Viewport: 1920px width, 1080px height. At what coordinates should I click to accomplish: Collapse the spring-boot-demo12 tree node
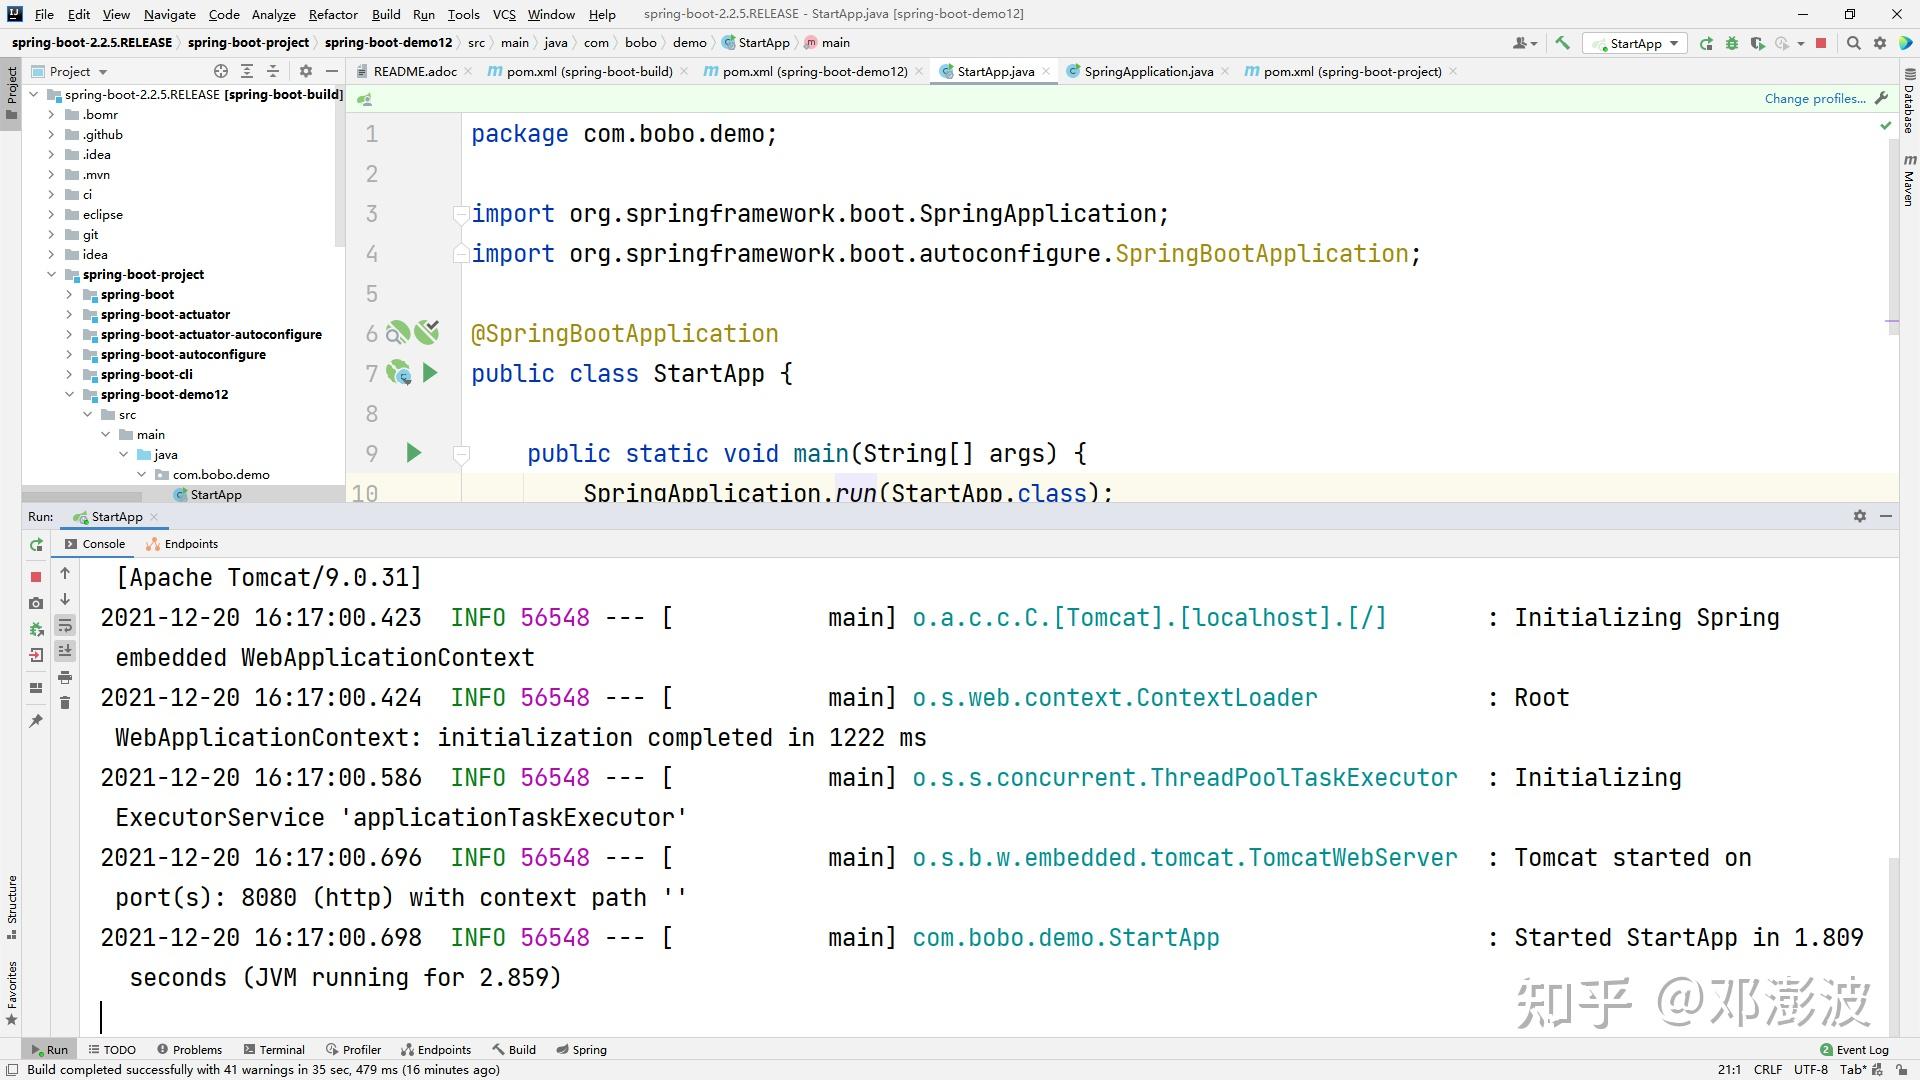tap(69, 394)
